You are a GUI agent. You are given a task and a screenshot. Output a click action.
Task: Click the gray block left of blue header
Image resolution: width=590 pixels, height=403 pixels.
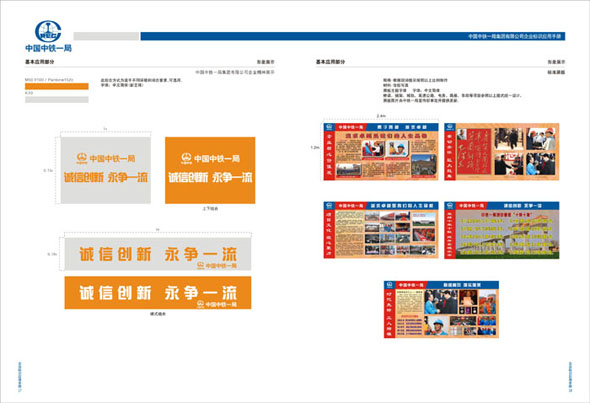click(x=106, y=36)
